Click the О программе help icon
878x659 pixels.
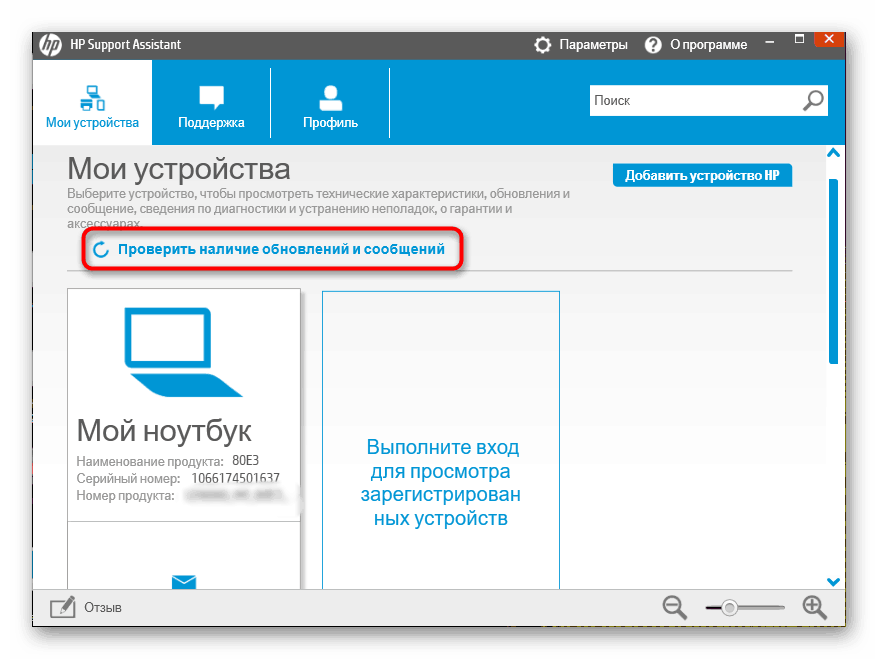[653, 44]
